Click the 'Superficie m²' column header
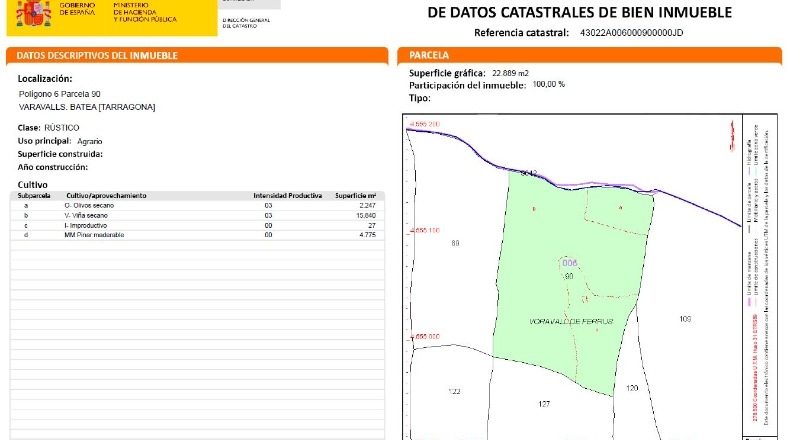This screenshot has height=440, width=790. pos(355,196)
